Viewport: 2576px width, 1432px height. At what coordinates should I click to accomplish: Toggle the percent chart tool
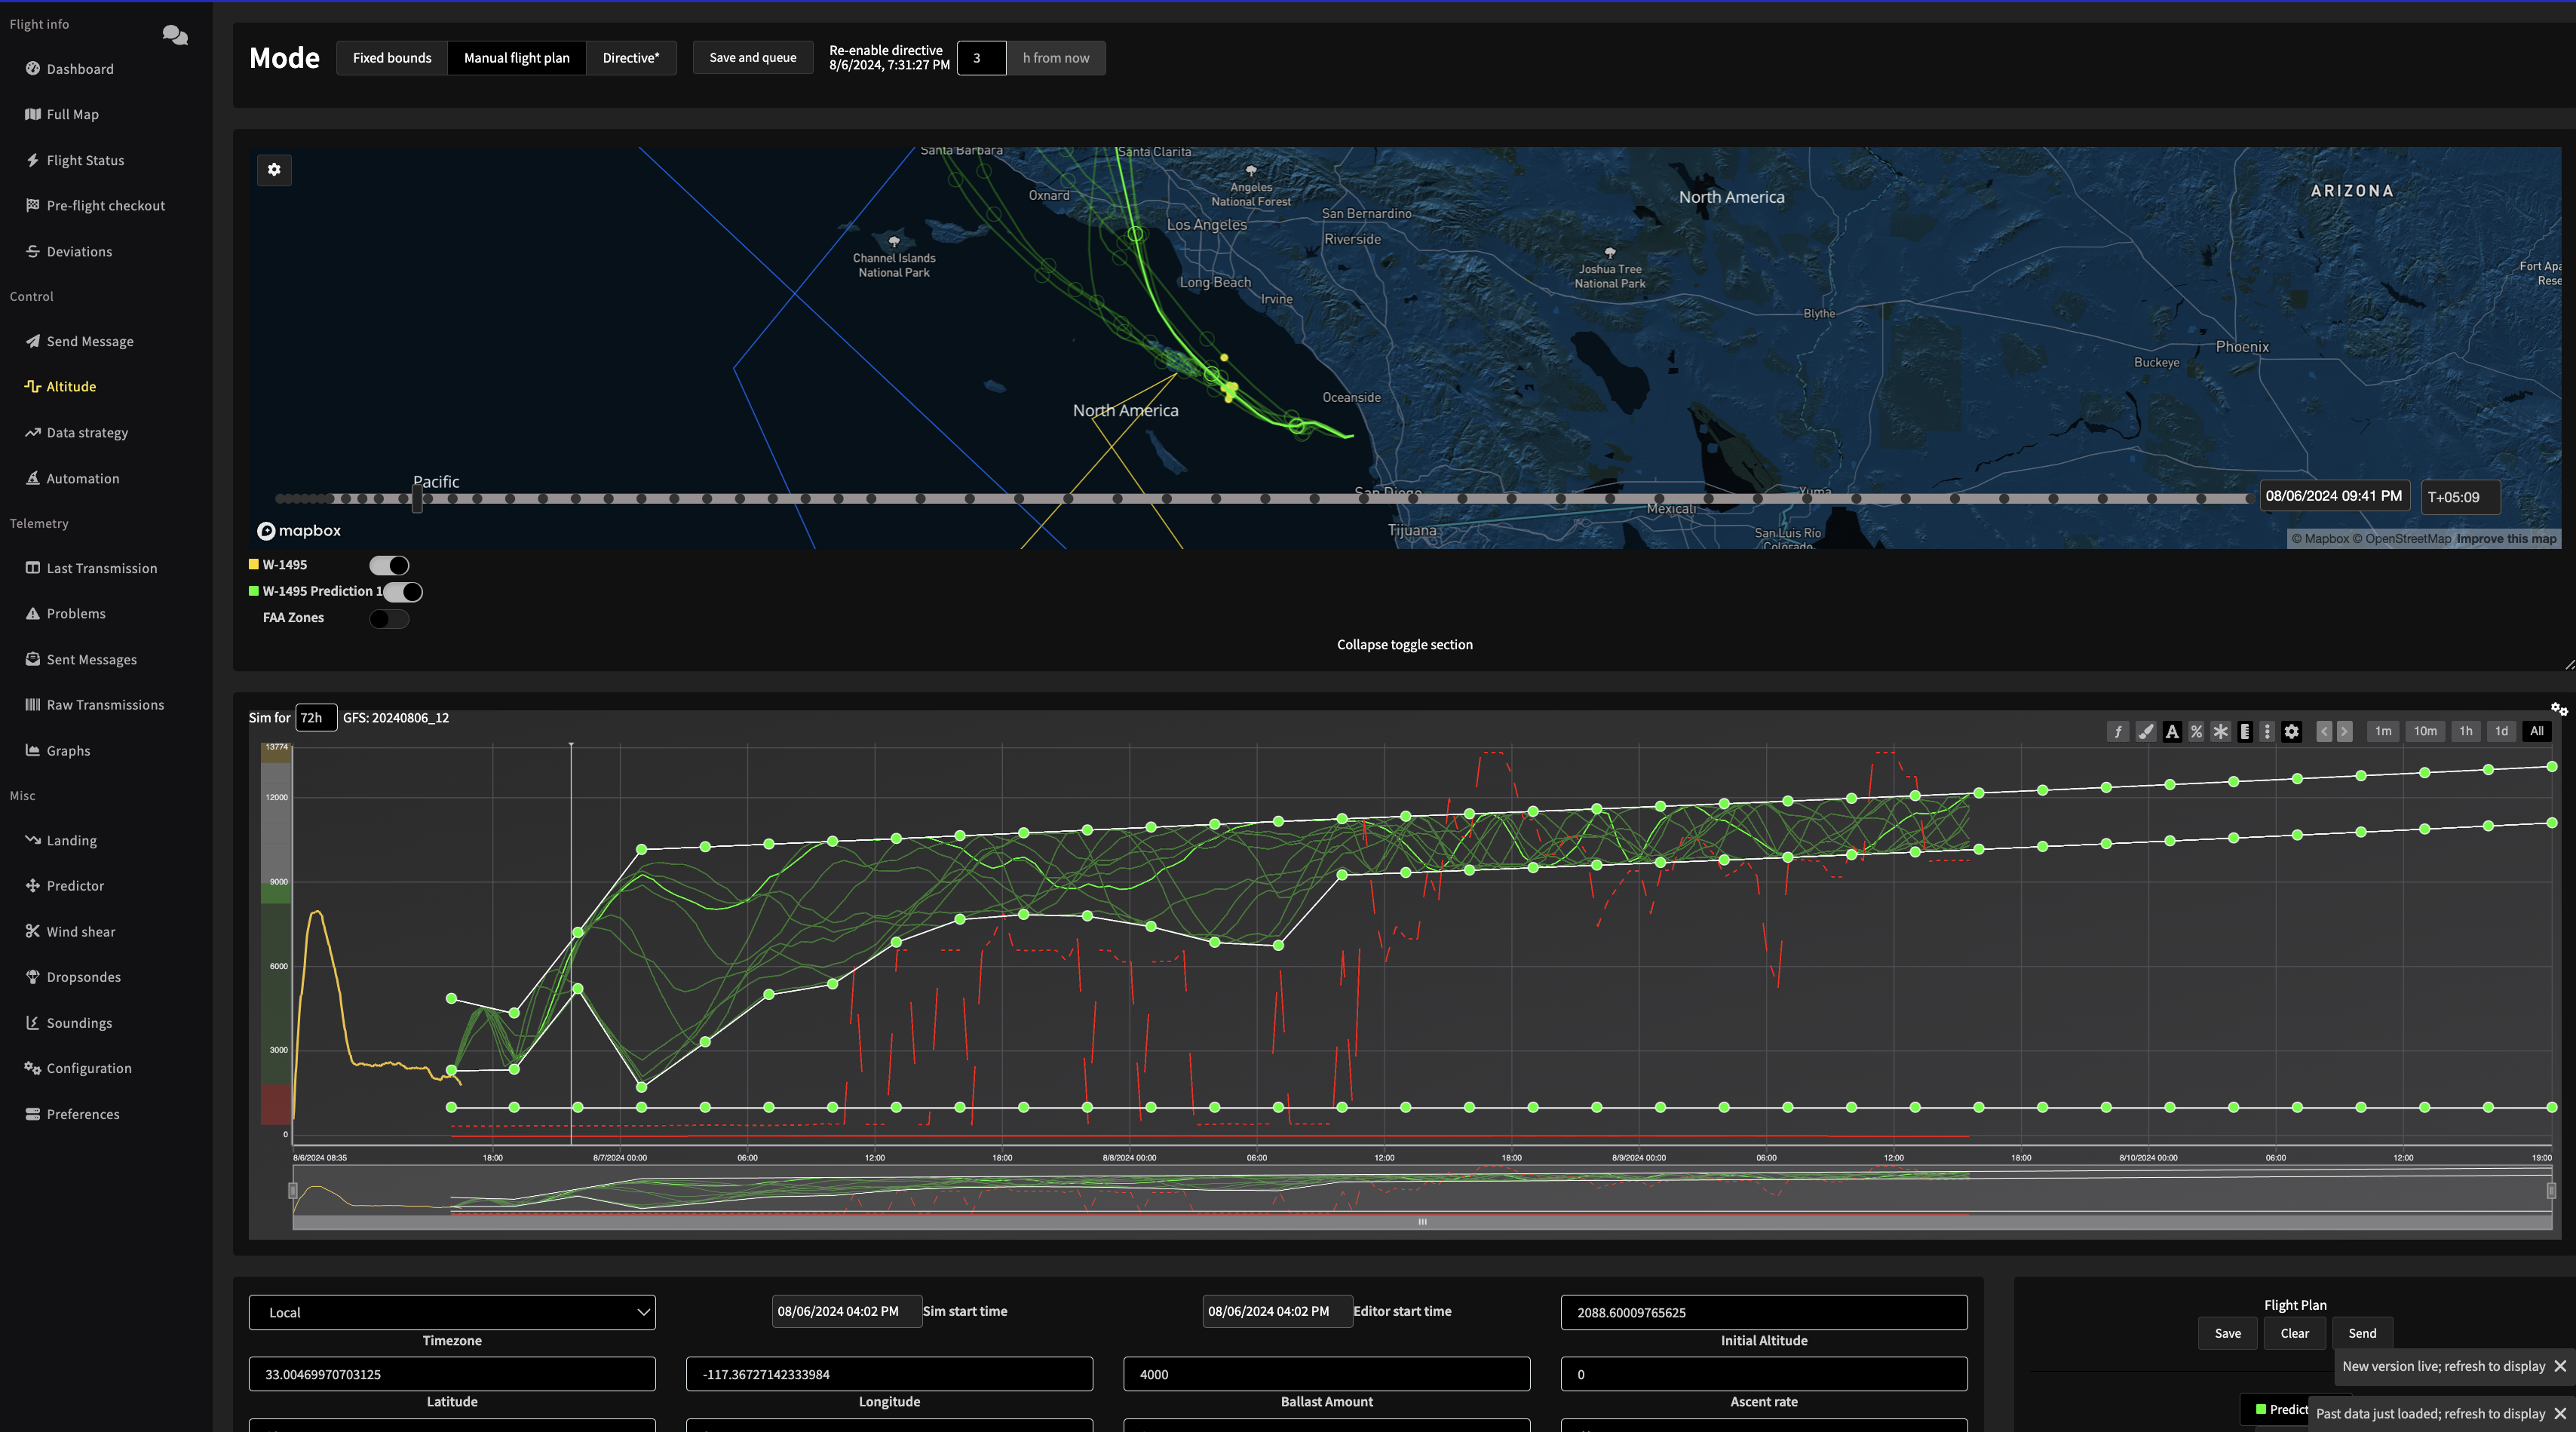click(2196, 731)
